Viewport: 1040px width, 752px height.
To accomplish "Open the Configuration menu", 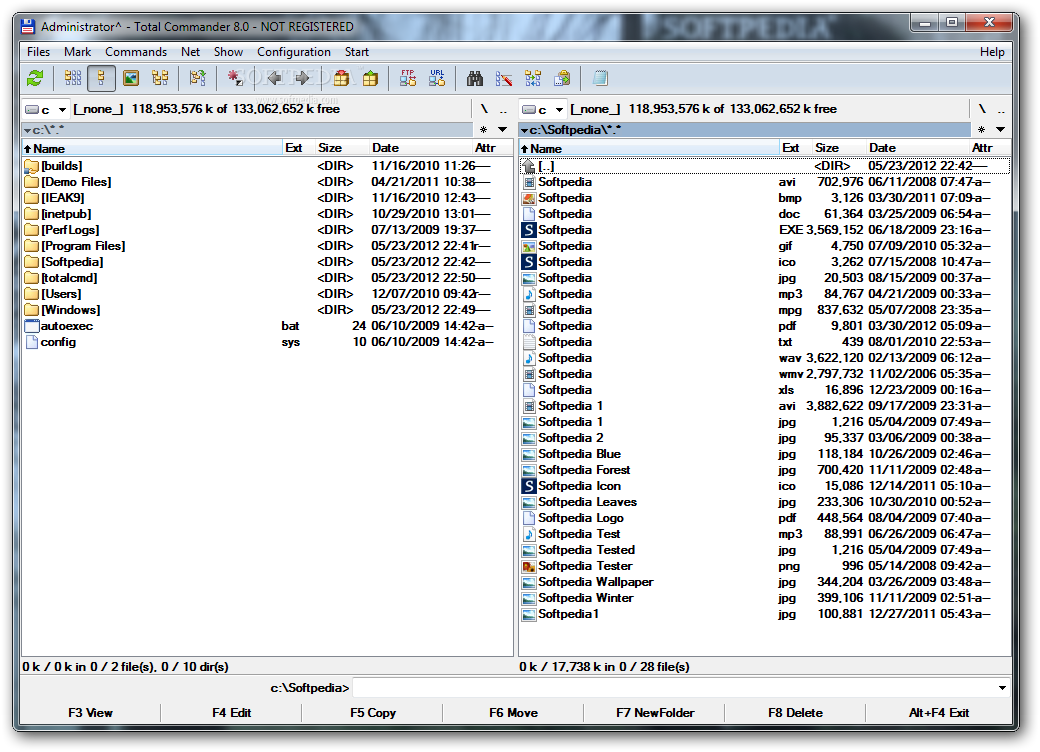I will click(x=294, y=52).
